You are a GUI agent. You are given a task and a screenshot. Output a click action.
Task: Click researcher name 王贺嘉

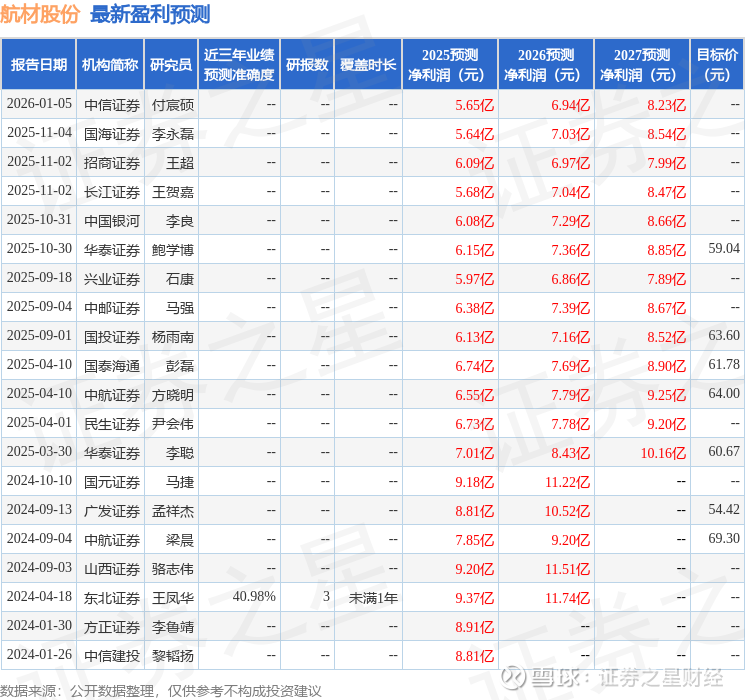click(x=172, y=192)
